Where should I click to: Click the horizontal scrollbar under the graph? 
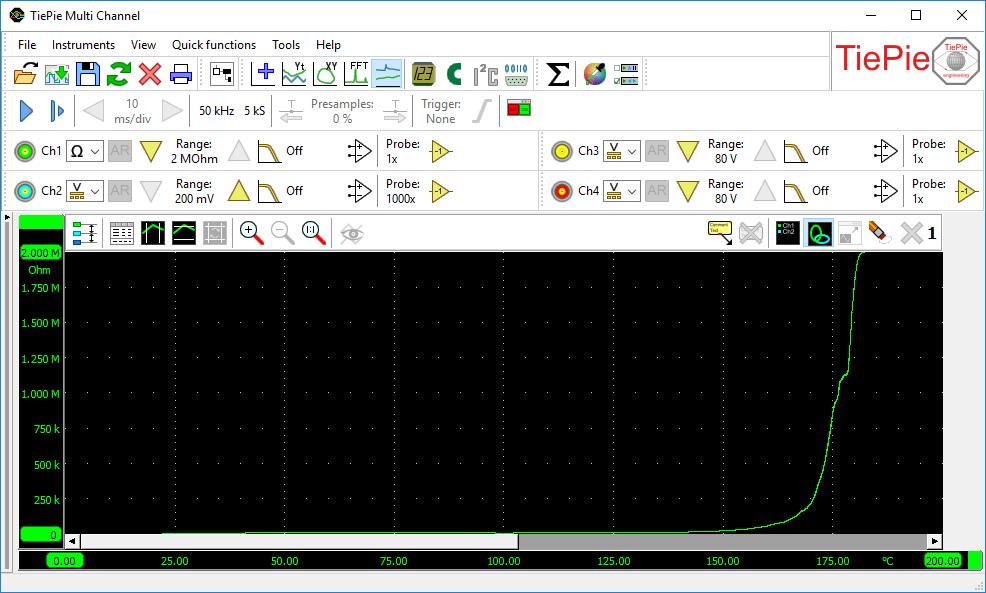coord(300,541)
